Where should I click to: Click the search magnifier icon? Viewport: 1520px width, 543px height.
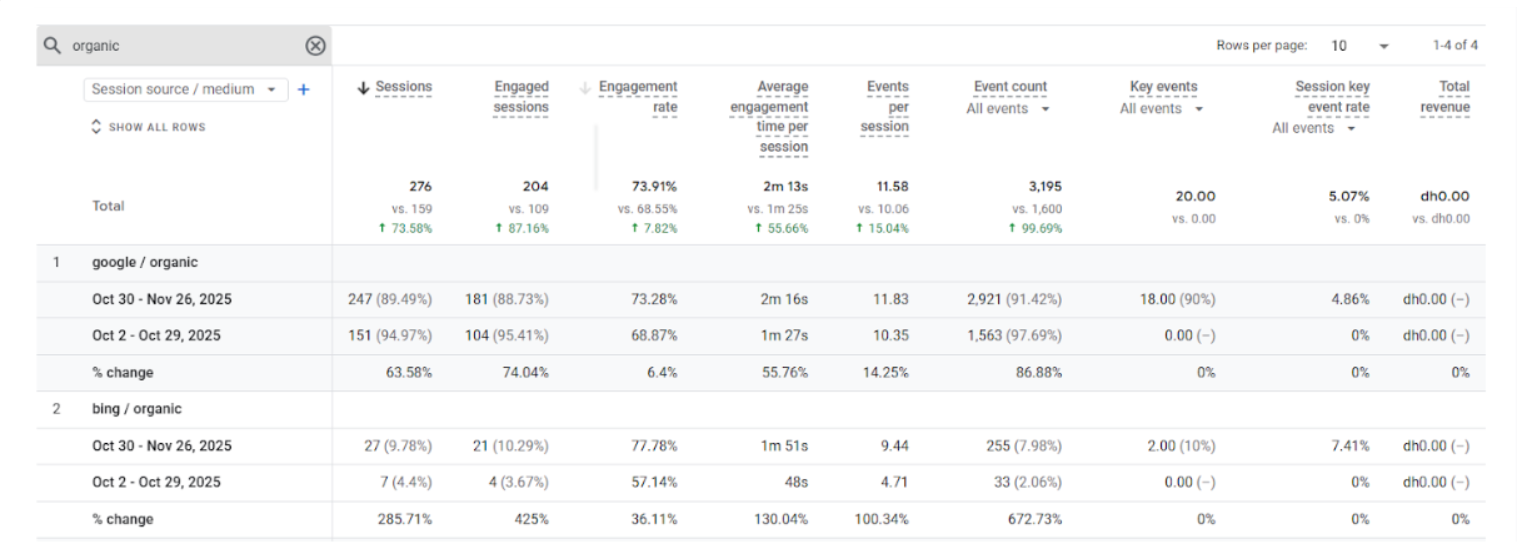pyautogui.click(x=53, y=46)
